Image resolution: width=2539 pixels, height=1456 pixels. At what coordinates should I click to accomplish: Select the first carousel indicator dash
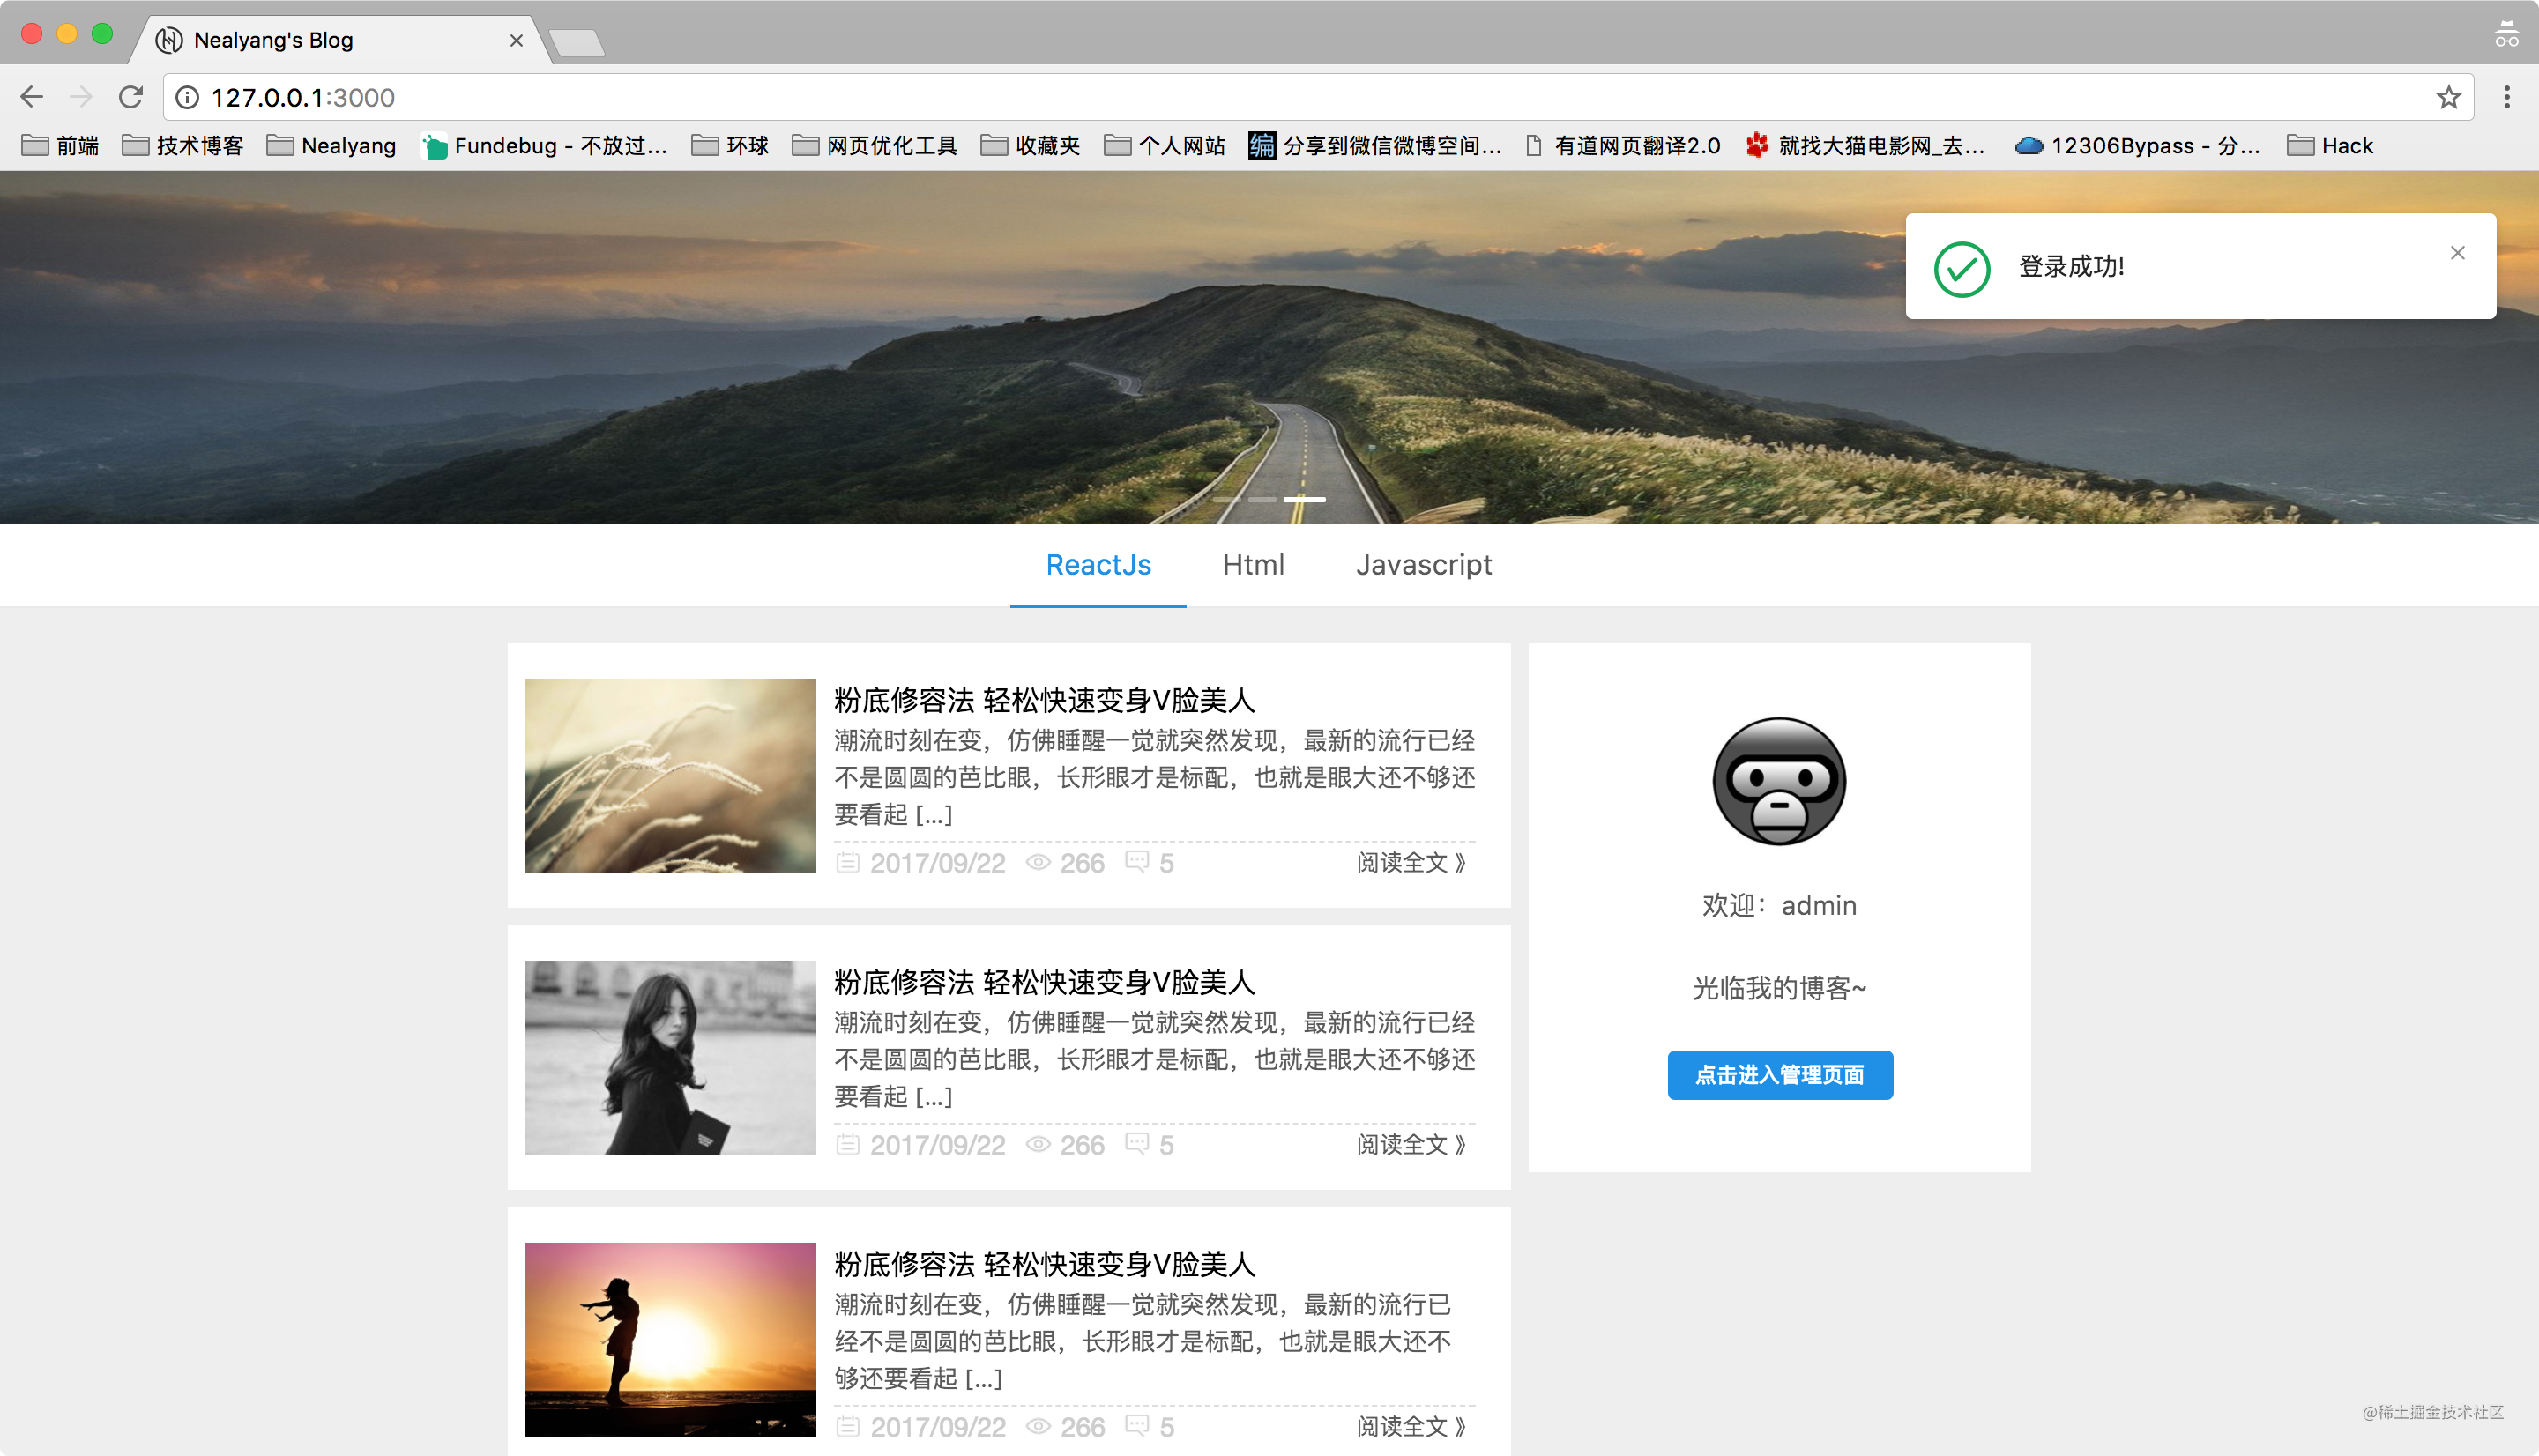pos(1226,499)
